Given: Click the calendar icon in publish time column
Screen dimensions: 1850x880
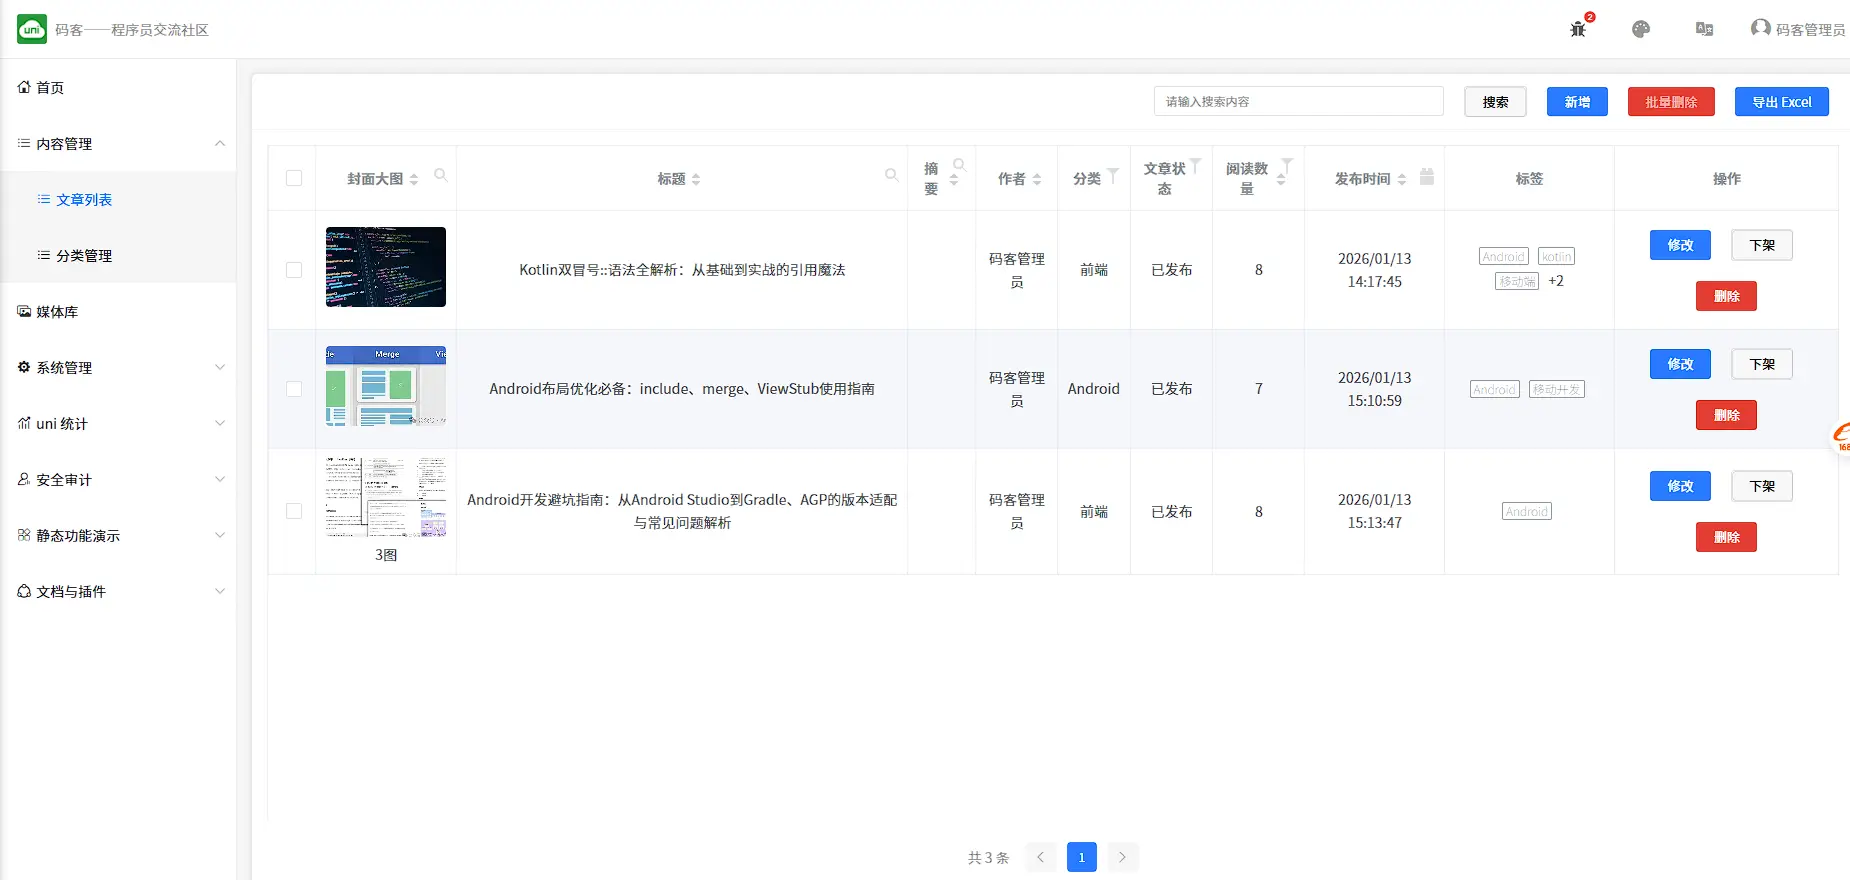Looking at the screenshot, I should point(1427,177).
